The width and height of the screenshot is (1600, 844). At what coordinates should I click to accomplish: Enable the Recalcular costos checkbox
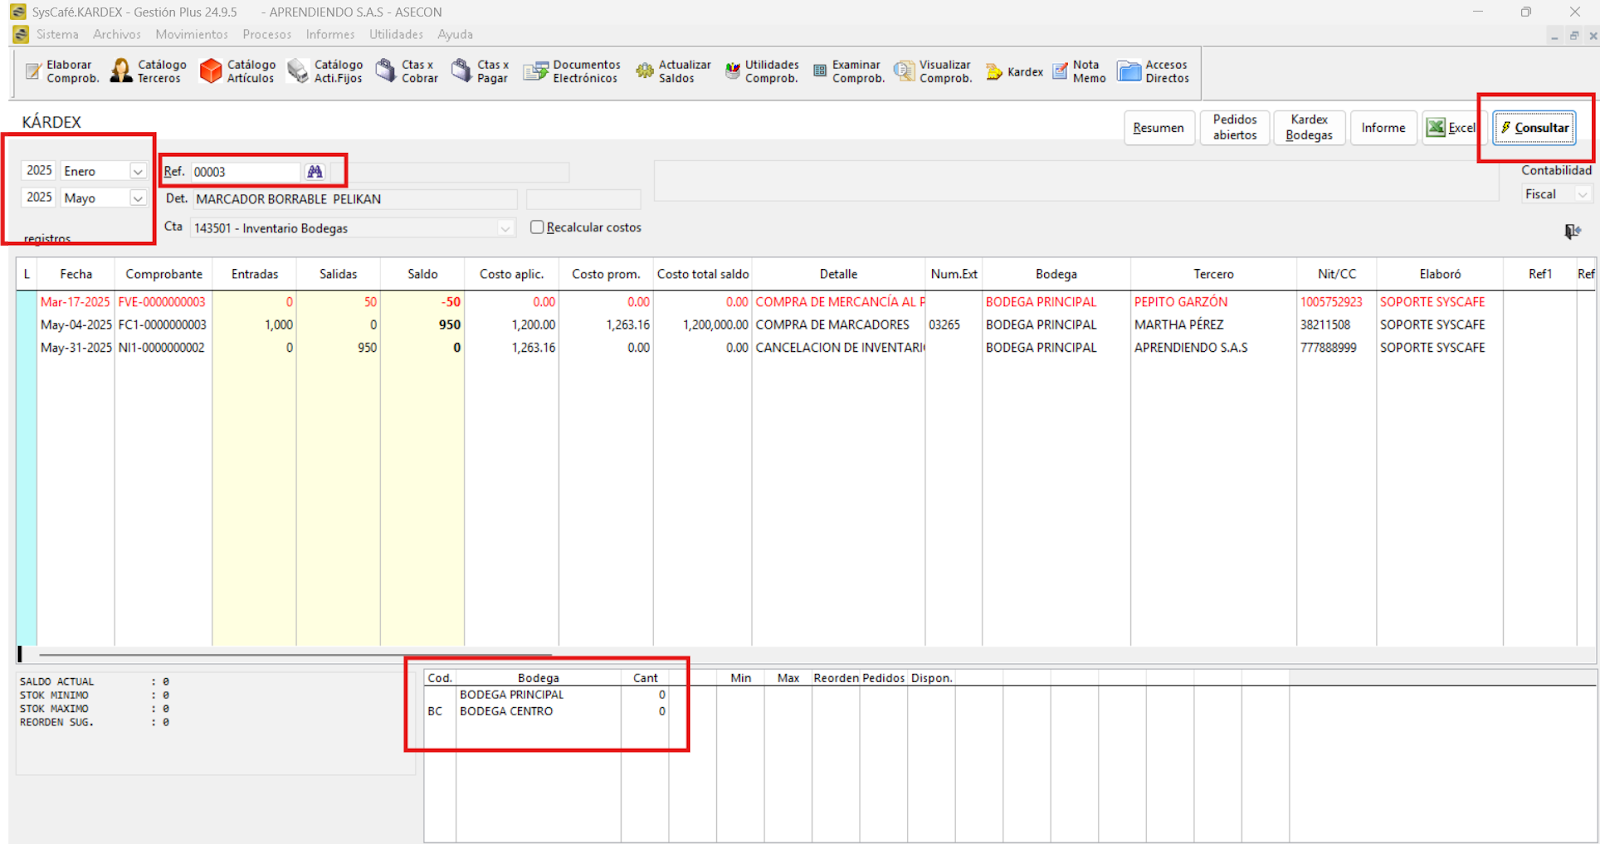coord(537,227)
